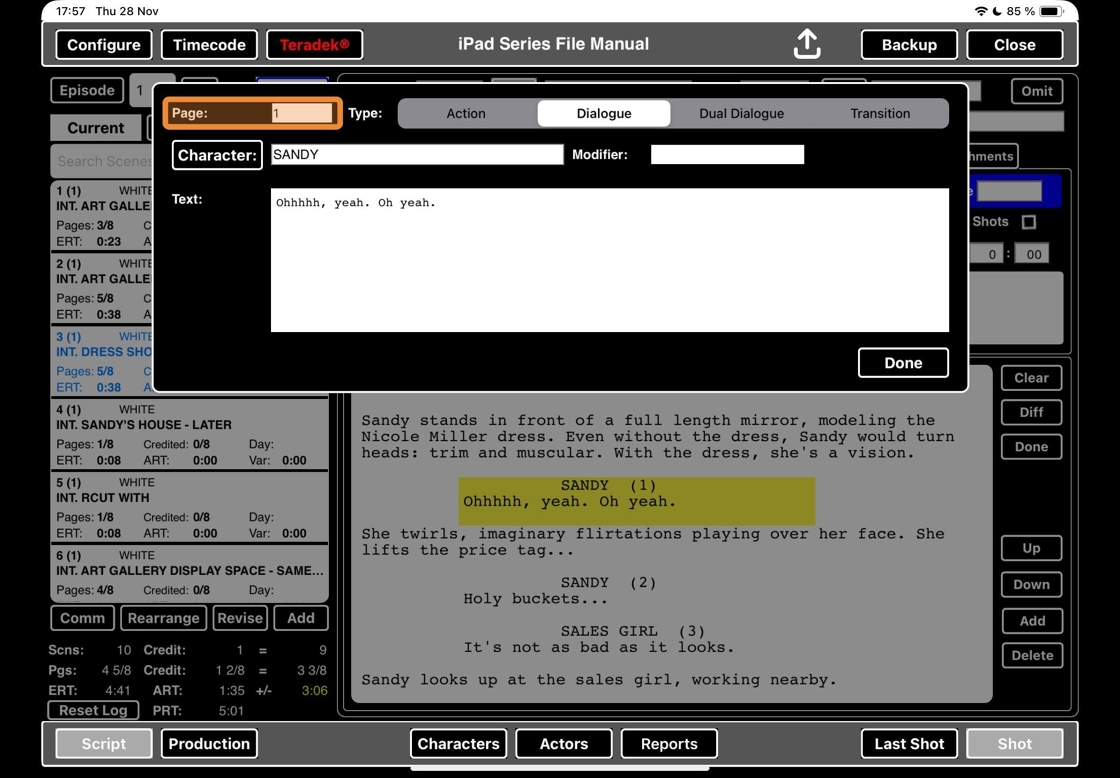Focus the Page number field
The image size is (1120, 778).
302,113
